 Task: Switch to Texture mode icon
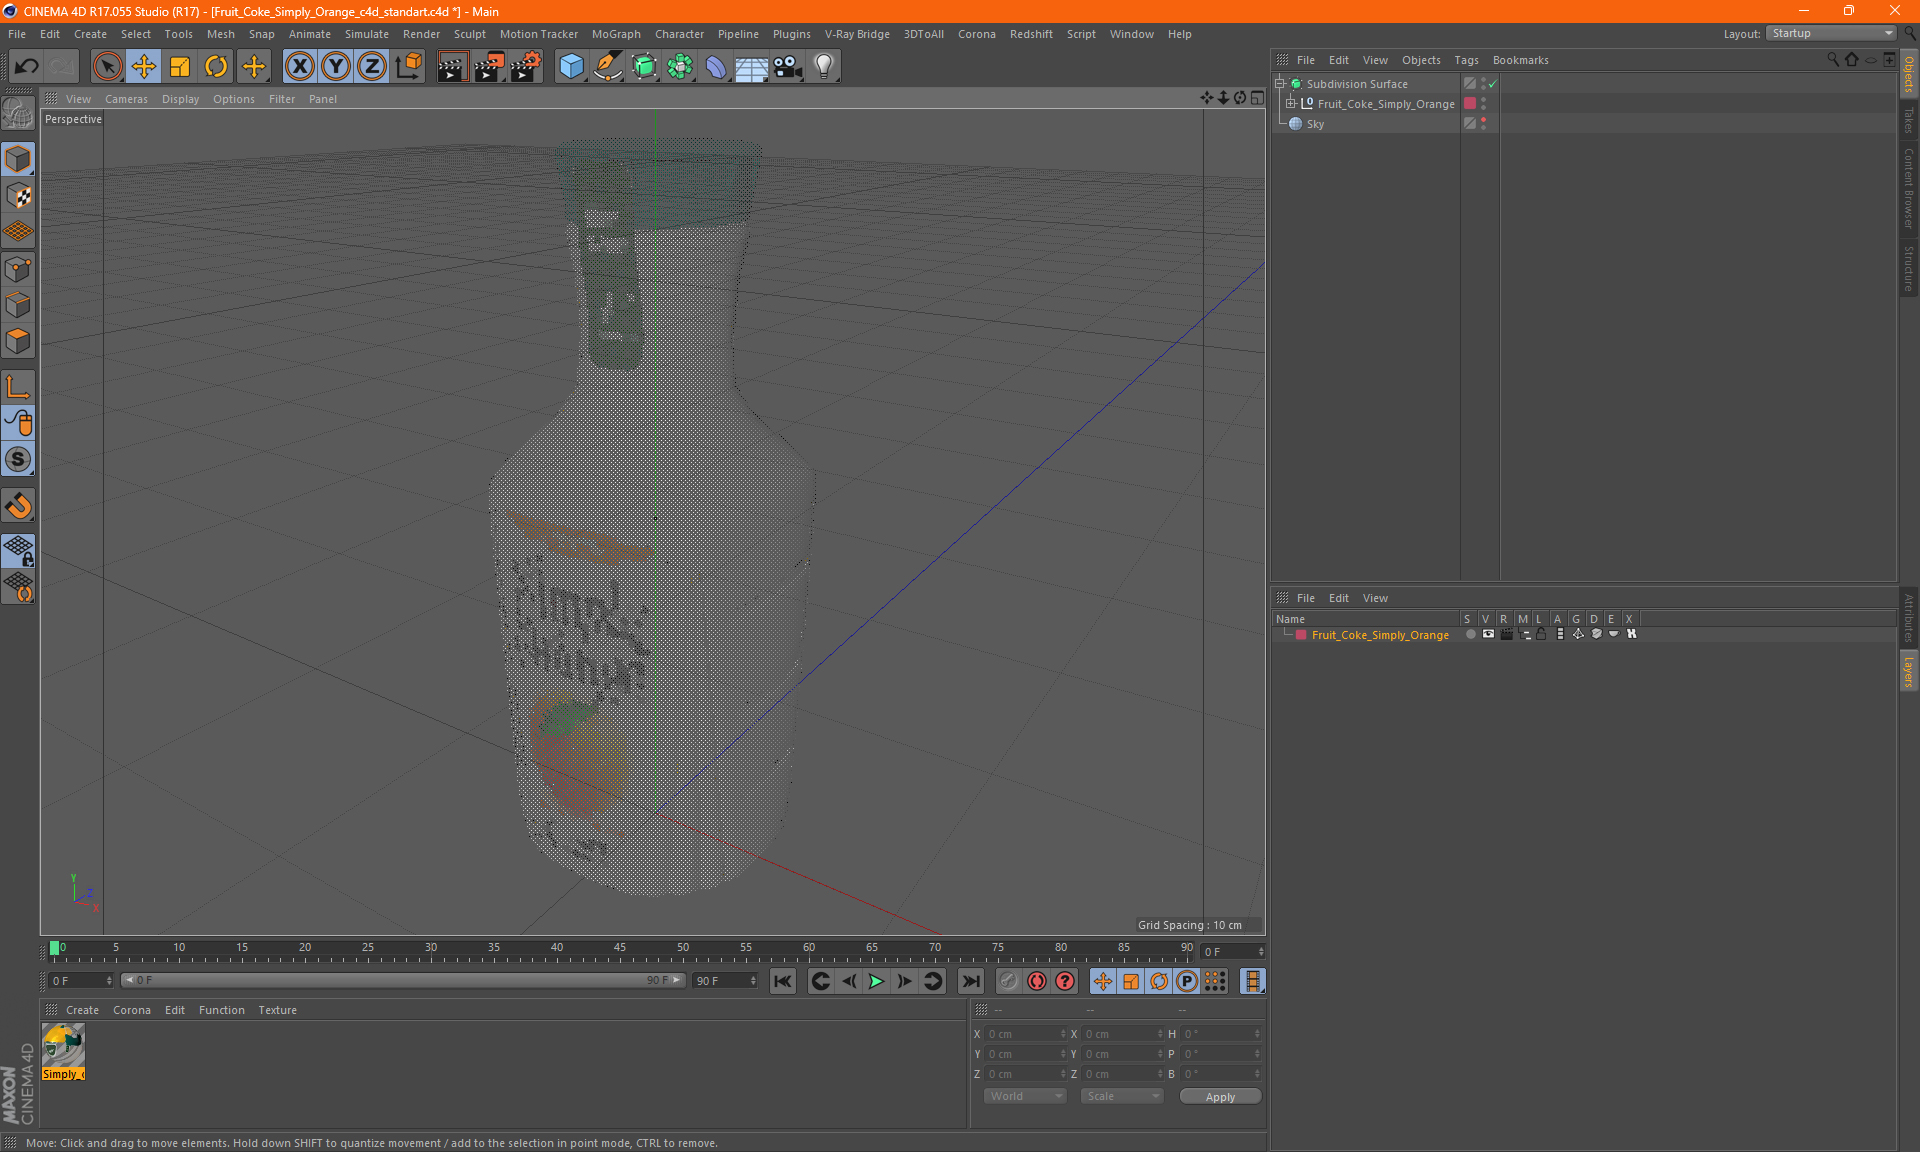tap(18, 196)
